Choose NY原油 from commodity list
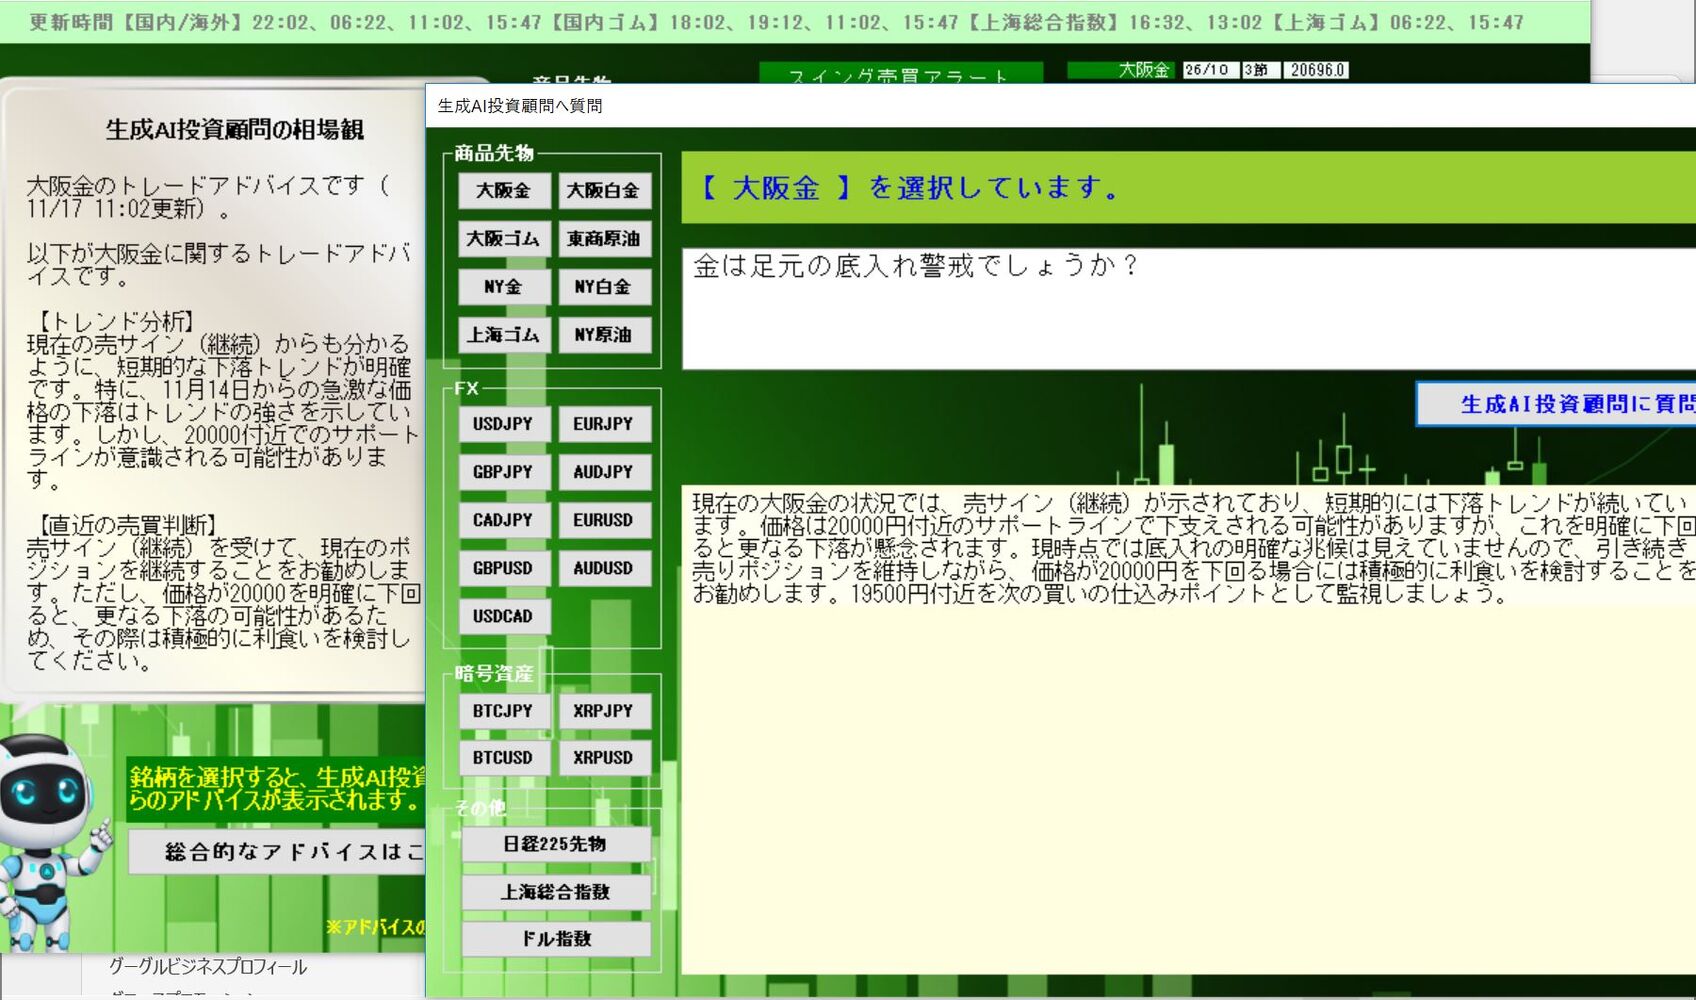This screenshot has width=1696, height=1000. [x=604, y=334]
